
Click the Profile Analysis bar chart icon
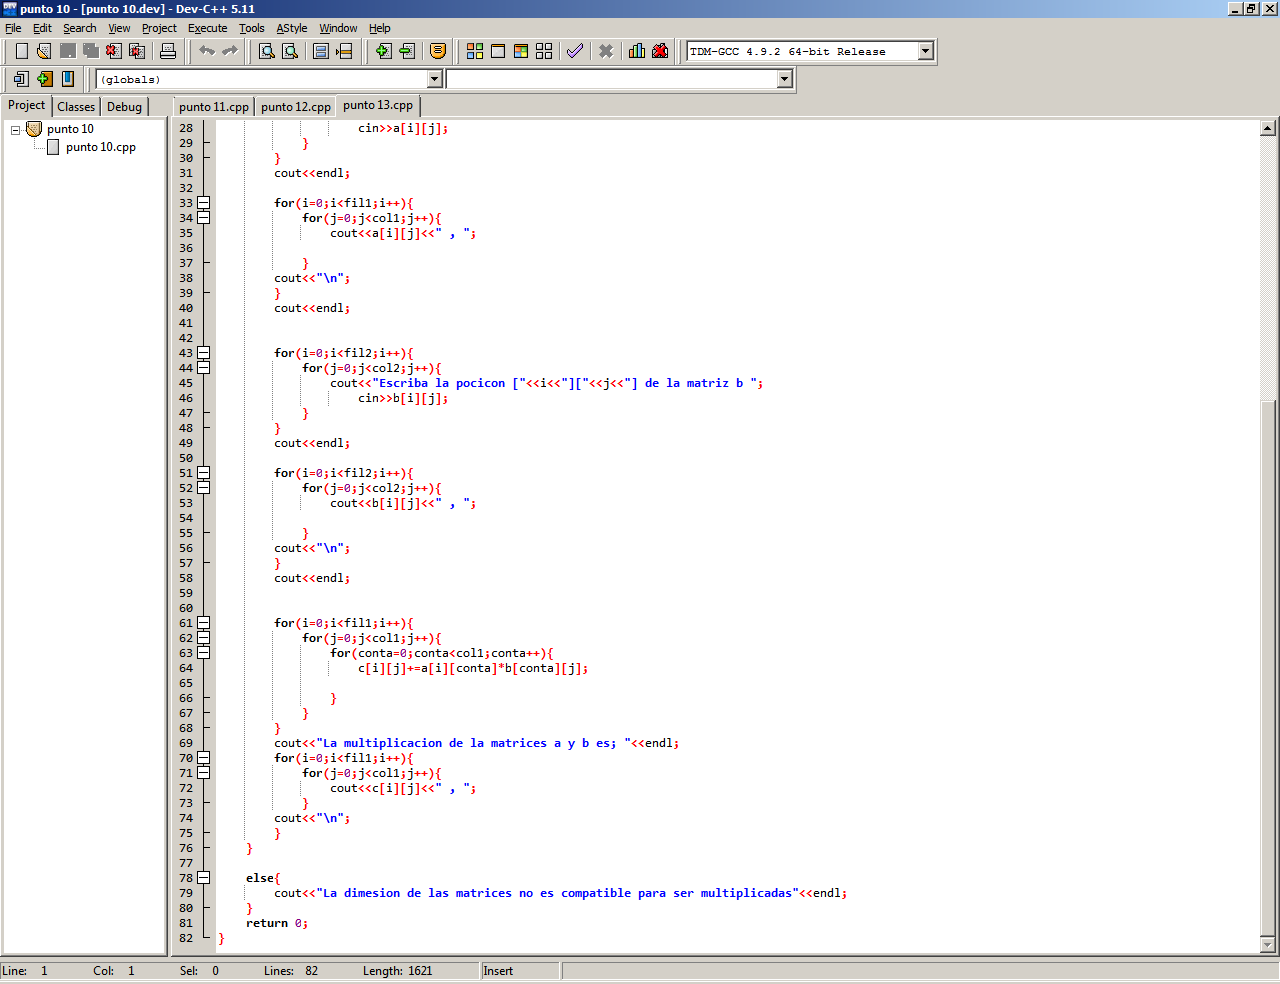(x=637, y=51)
